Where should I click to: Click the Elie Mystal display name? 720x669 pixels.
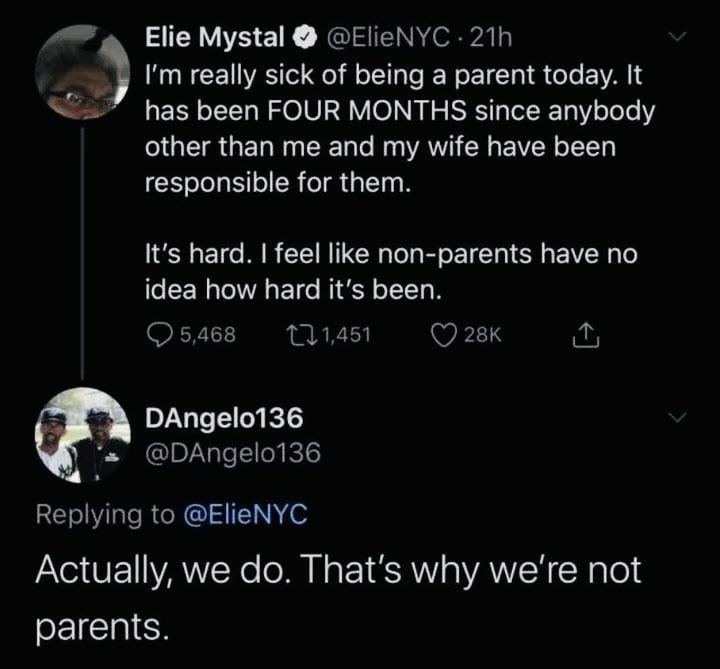214,38
